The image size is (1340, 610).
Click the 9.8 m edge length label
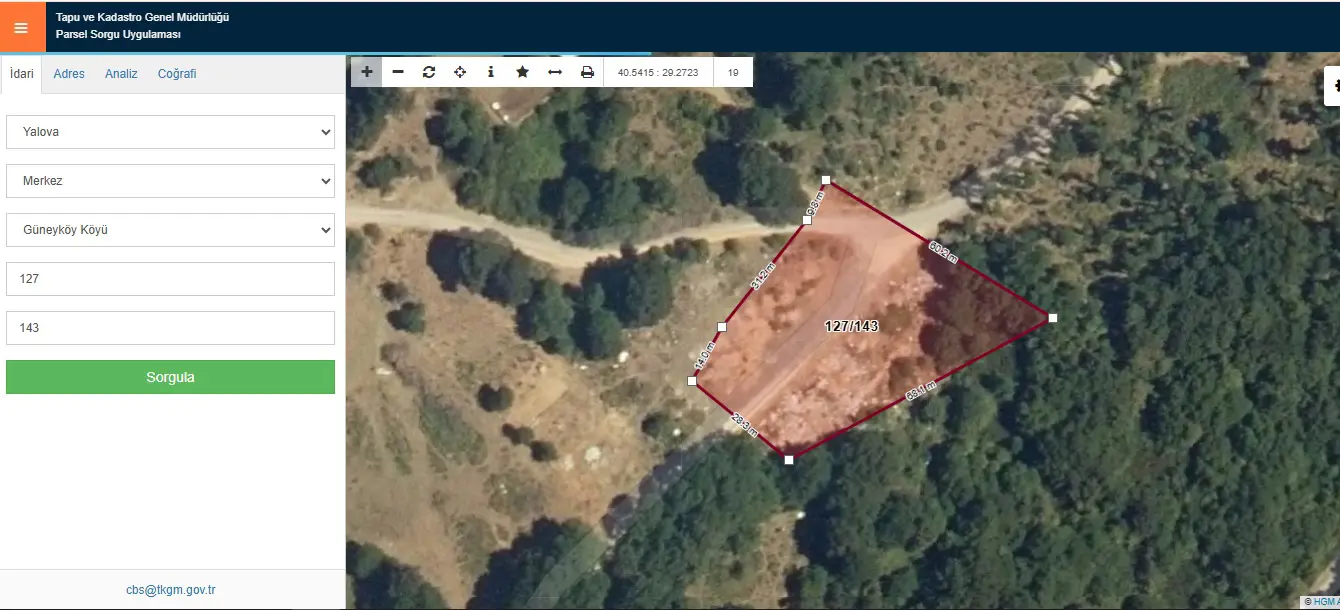pos(814,205)
